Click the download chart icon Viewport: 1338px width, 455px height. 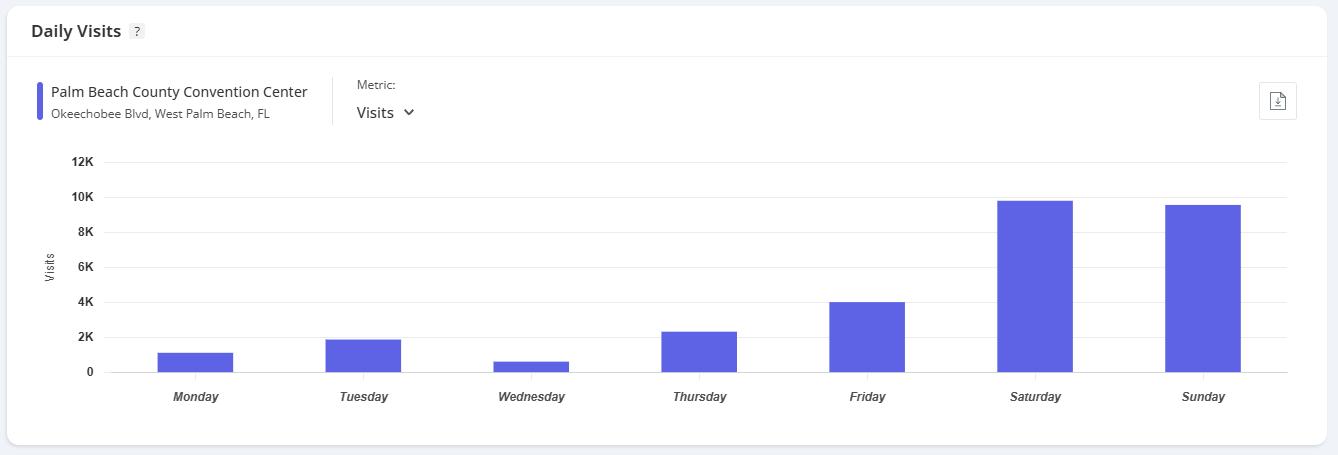pos(1277,101)
